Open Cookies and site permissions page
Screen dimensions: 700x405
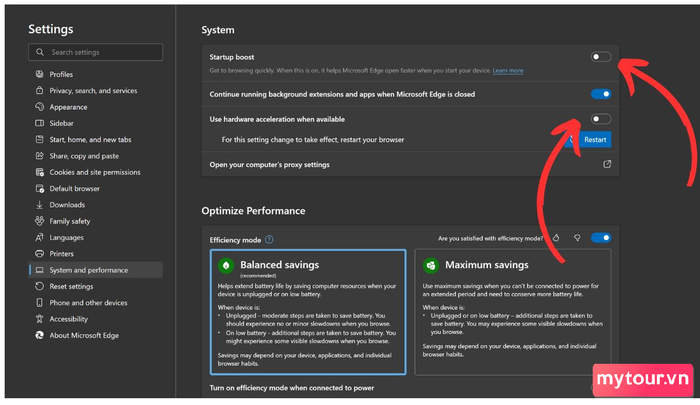point(96,172)
